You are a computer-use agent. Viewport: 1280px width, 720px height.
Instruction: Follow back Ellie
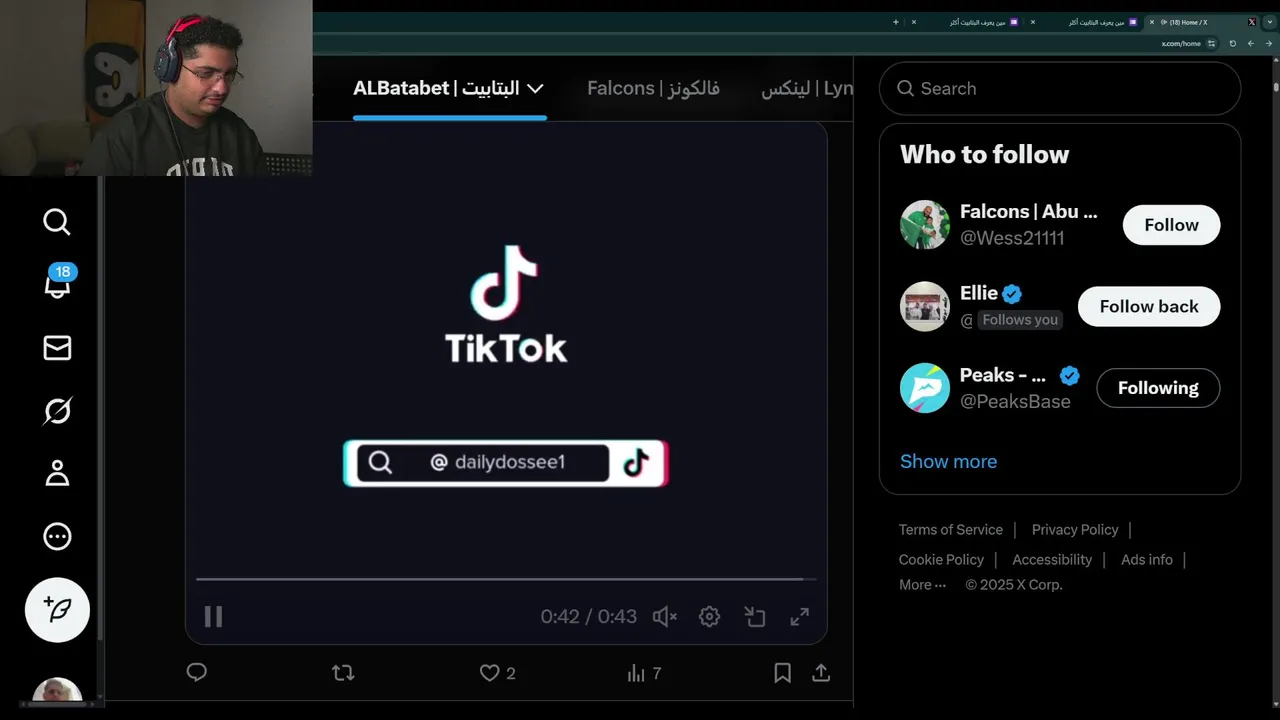click(1149, 306)
